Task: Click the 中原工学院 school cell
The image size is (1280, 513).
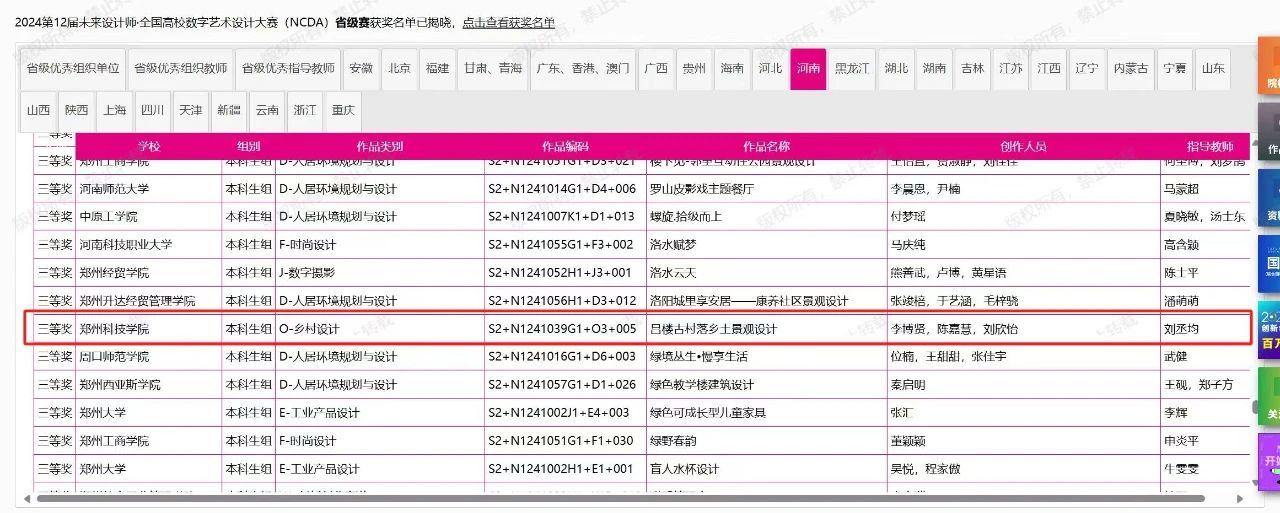Action: pos(149,216)
